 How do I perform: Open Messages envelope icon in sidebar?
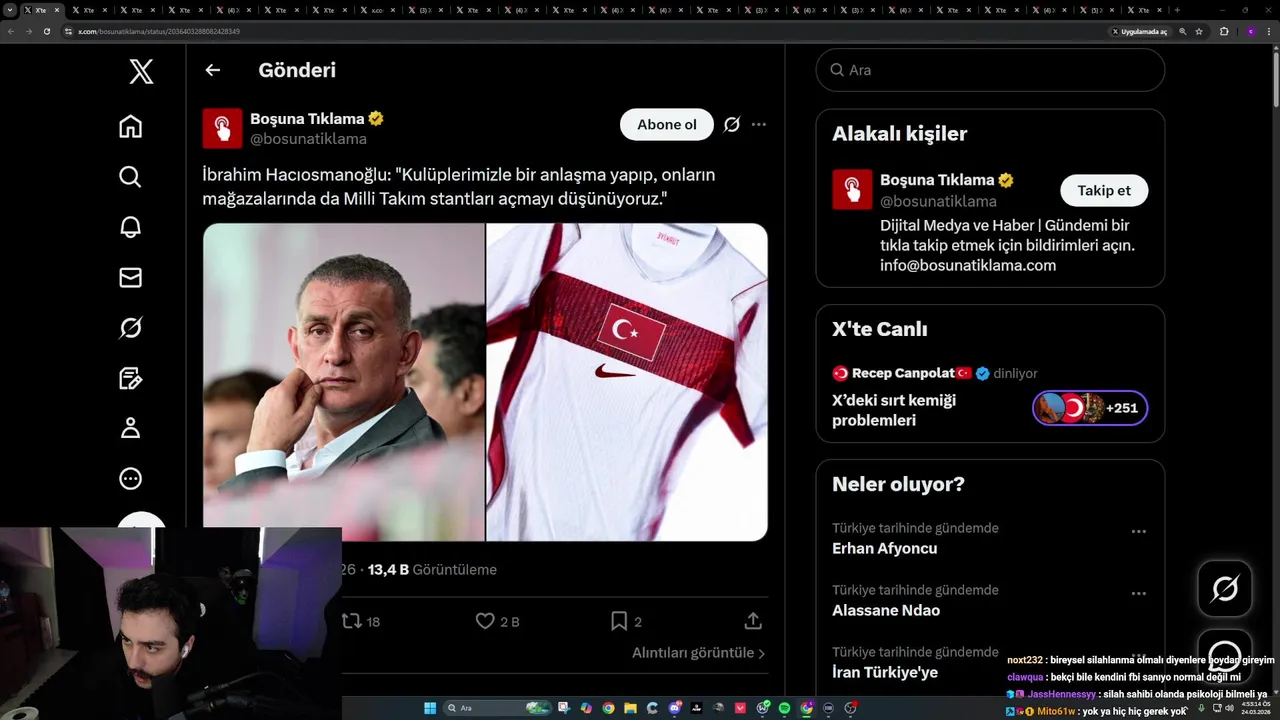click(130, 277)
